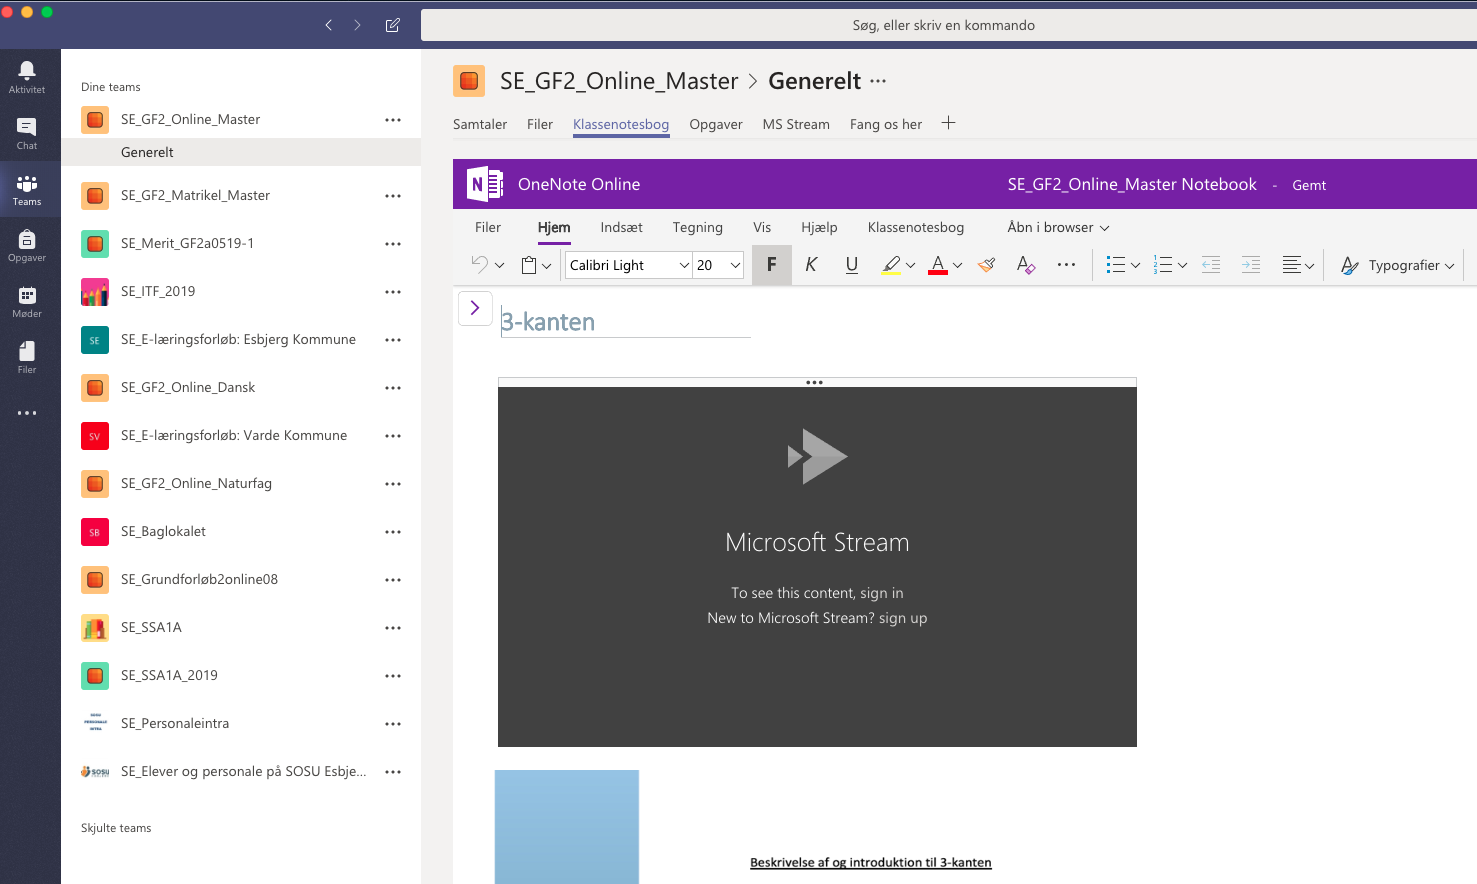Image resolution: width=1477 pixels, height=884 pixels.
Task: Open bulleted list style dropdown arrow
Action: [x=1135, y=266]
